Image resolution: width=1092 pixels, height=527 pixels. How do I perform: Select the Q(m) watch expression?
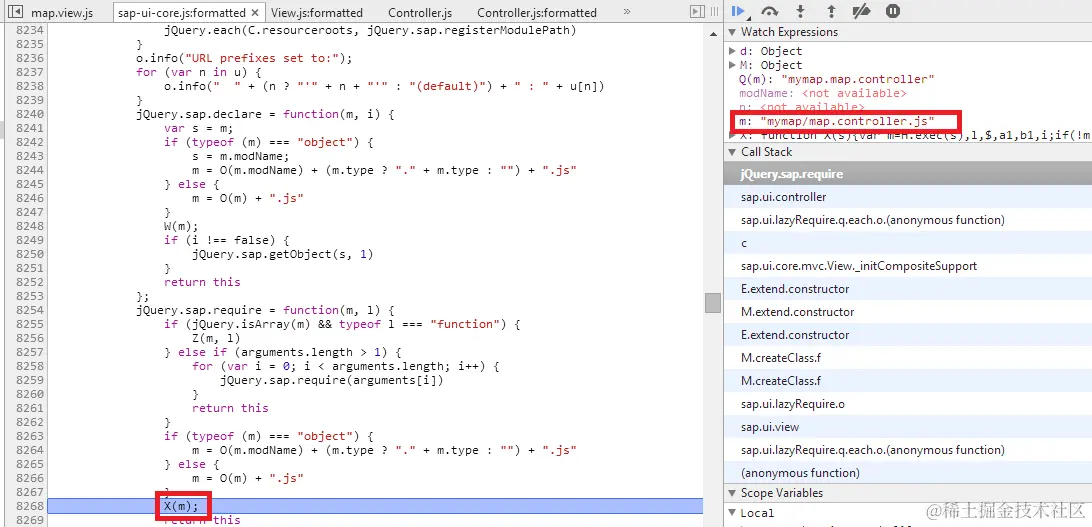[836, 79]
